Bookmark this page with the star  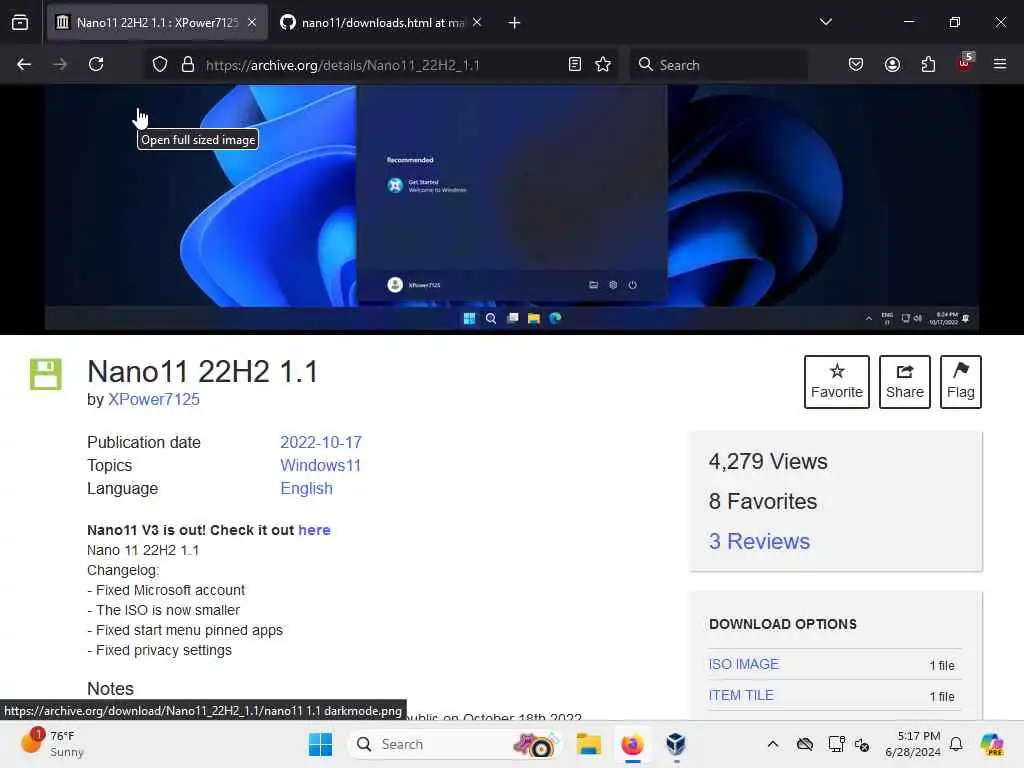tap(603, 64)
